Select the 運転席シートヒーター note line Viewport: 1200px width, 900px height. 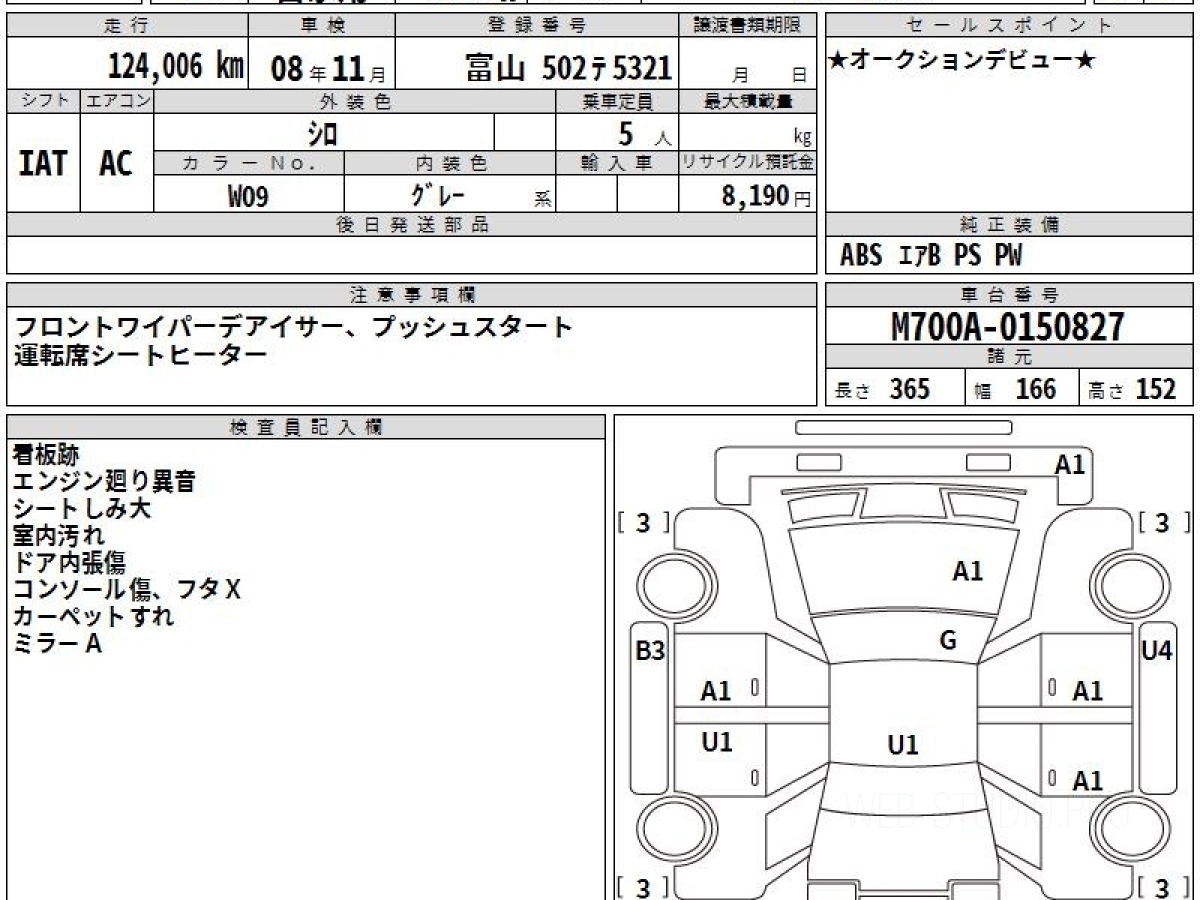click(141, 355)
